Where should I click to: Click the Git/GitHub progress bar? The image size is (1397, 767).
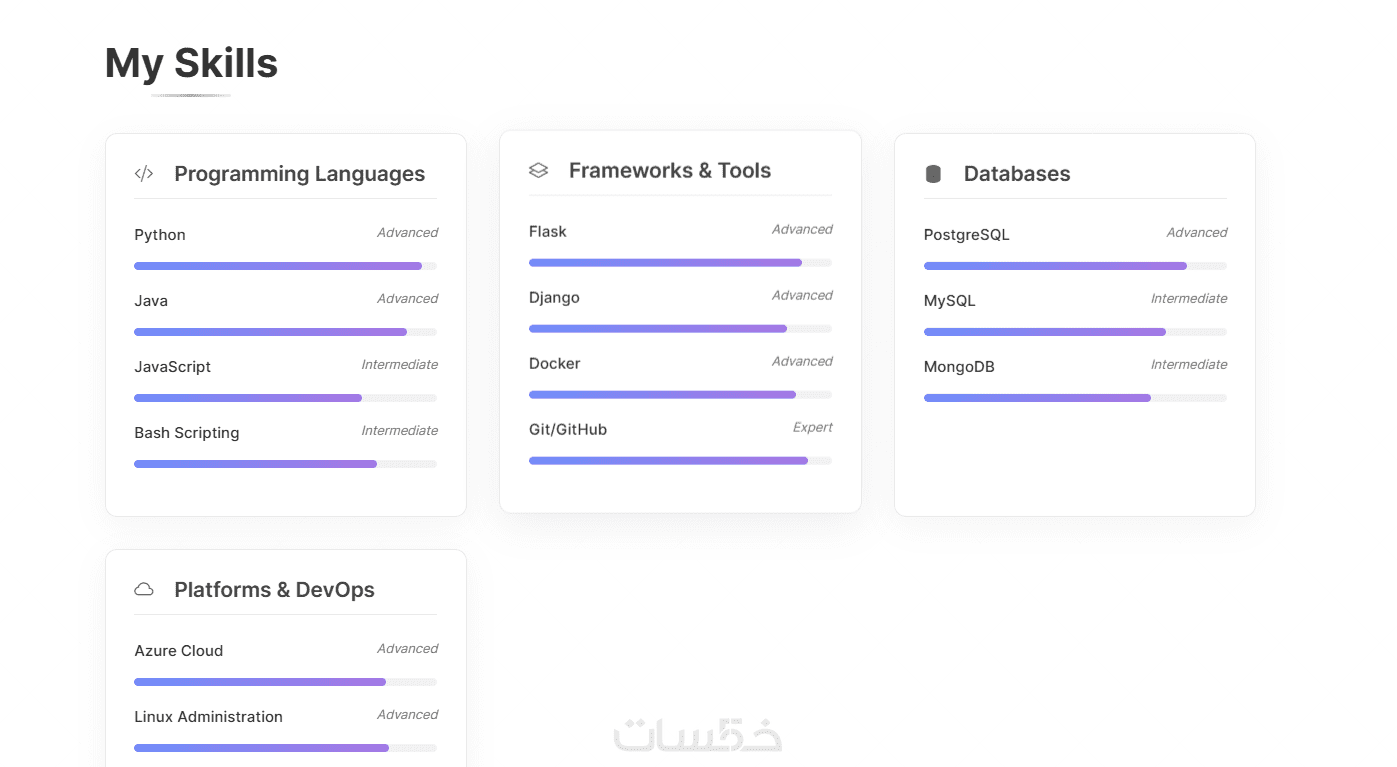tap(680, 461)
